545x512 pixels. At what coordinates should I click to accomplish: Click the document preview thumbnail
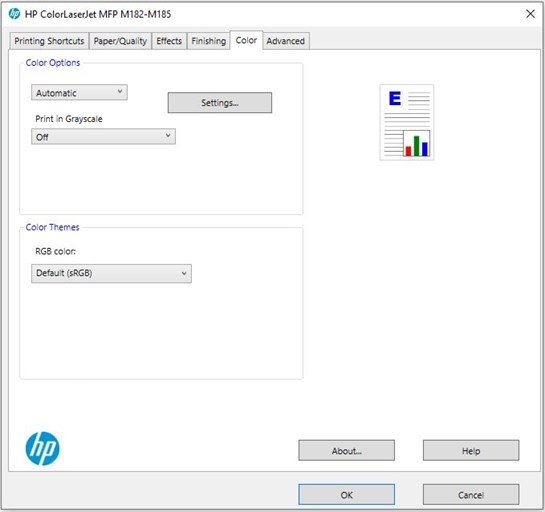407,122
